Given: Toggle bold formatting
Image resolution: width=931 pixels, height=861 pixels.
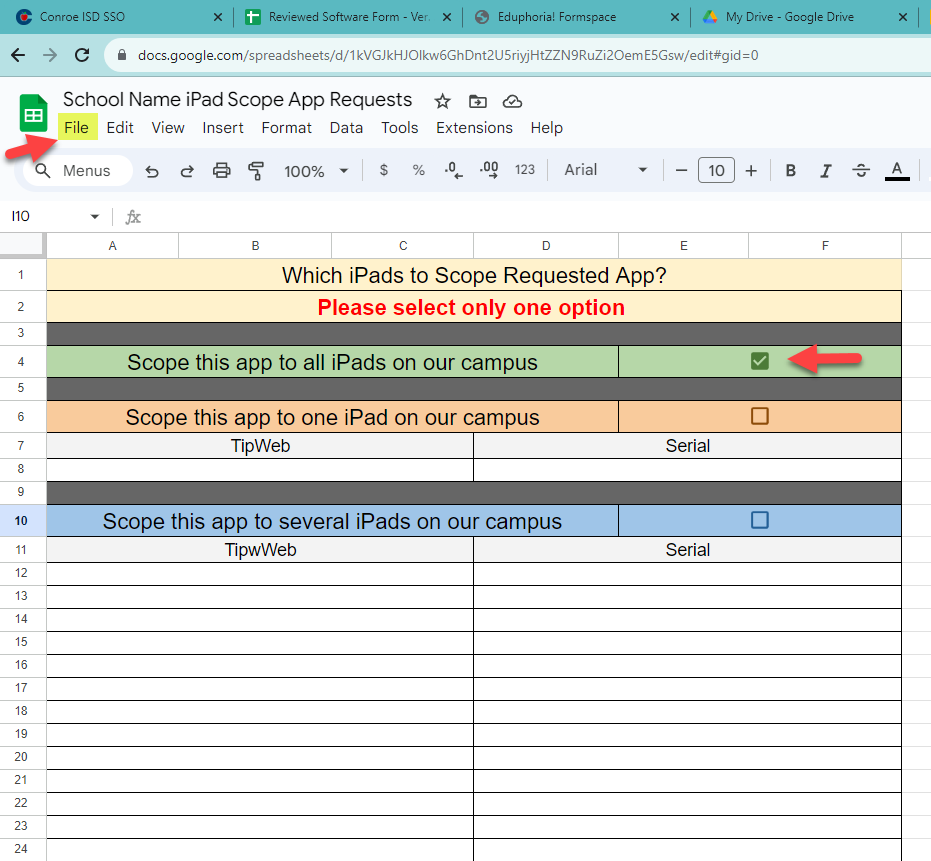Looking at the screenshot, I should 790,170.
